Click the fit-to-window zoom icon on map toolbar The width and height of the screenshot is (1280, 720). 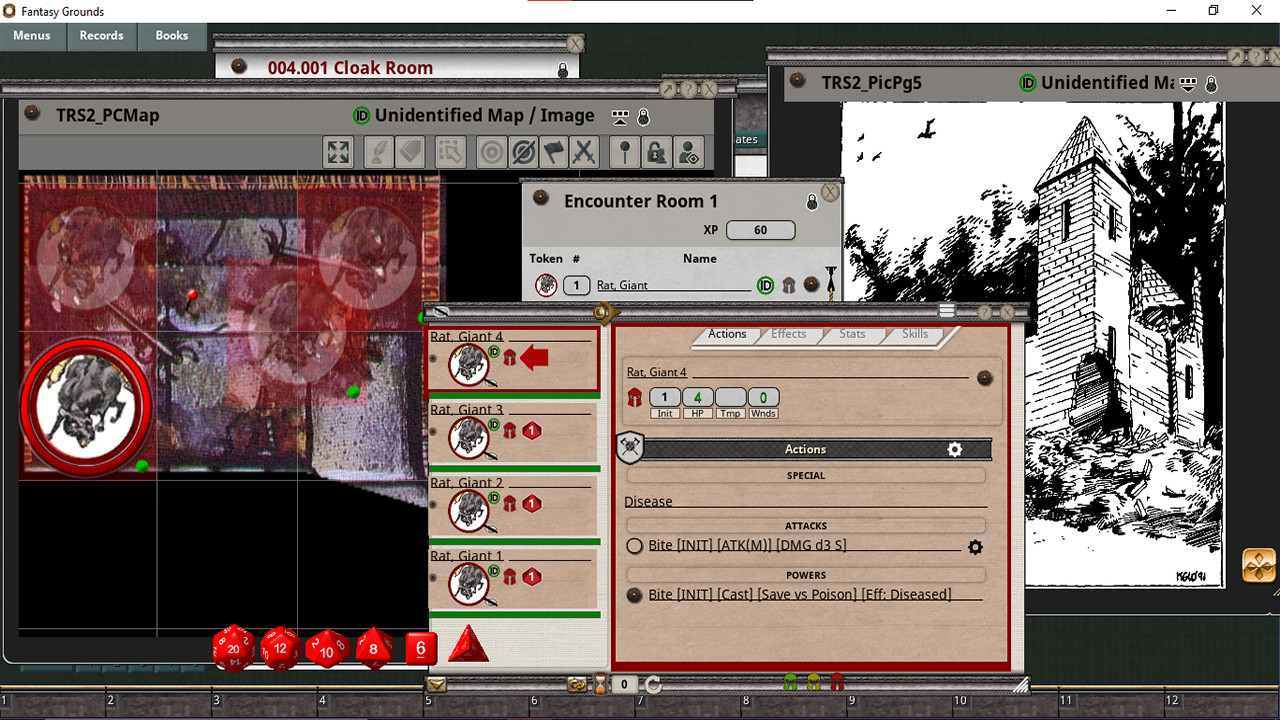click(x=339, y=152)
